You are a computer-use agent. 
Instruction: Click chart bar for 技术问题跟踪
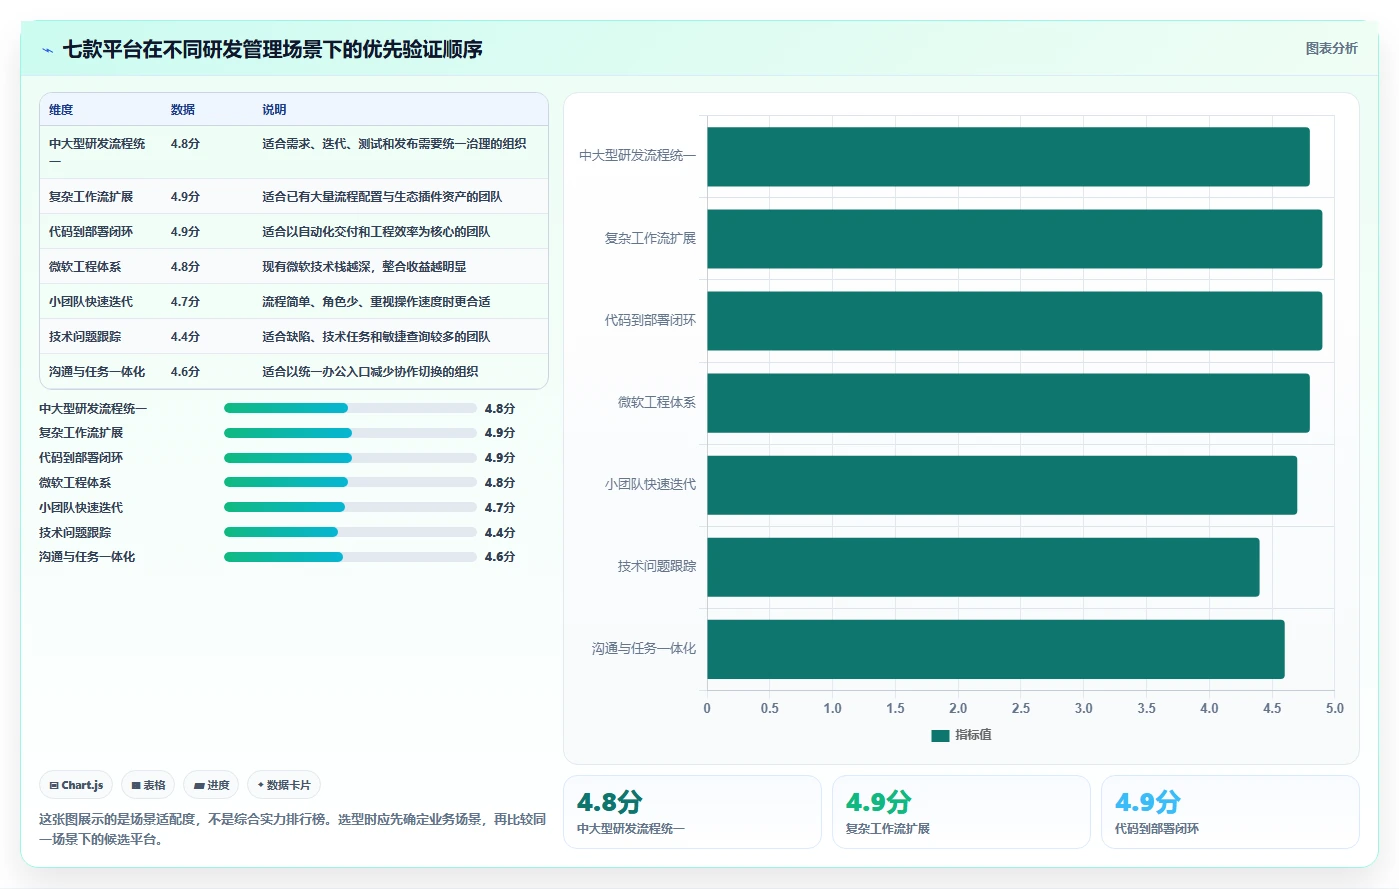tap(983, 567)
